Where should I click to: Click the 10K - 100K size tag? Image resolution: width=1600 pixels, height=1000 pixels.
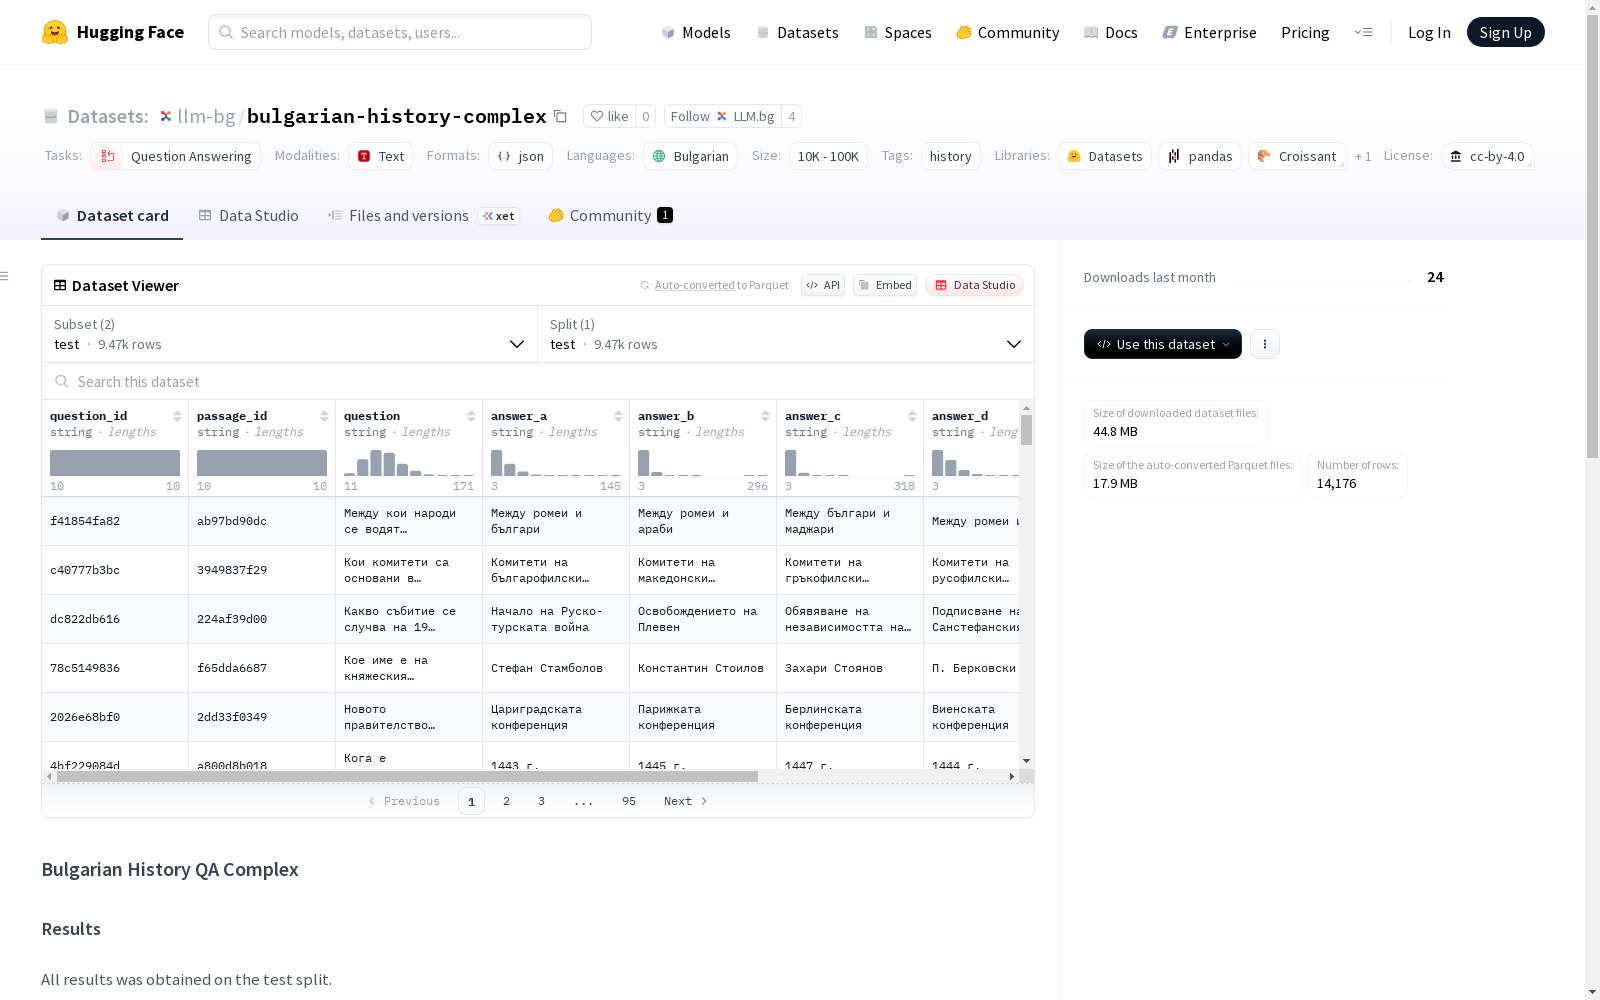(828, 156)
